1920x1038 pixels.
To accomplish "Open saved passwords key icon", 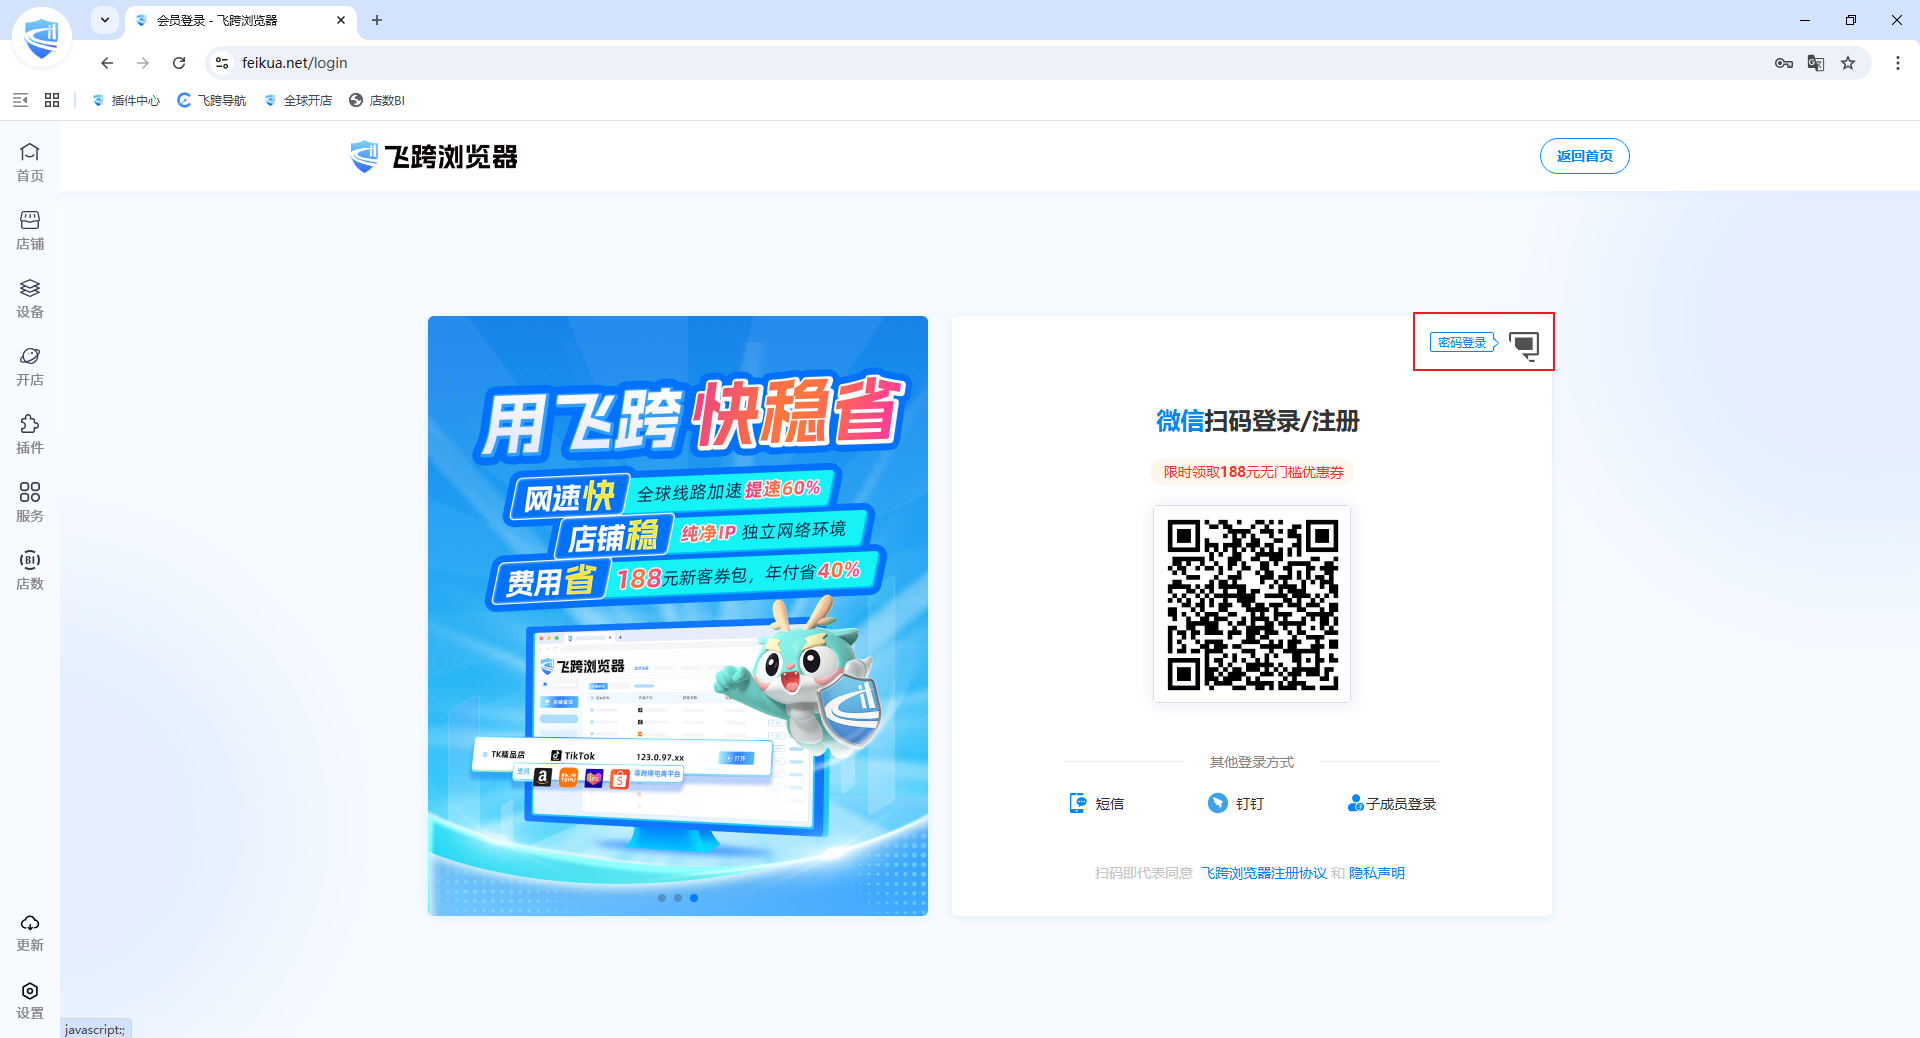I will pyautogui.click(x=1784, y=63).
